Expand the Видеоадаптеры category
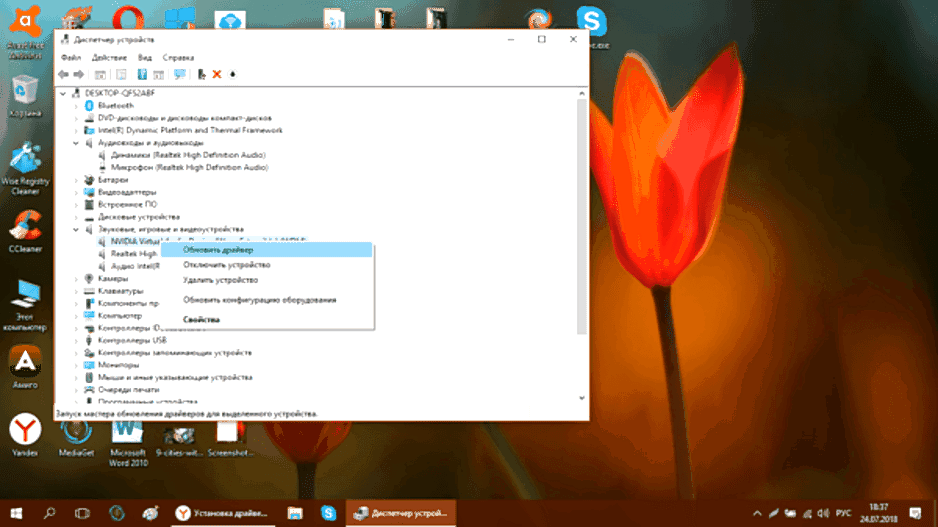Image resolution: width=938 pixels, height=527 pixels. 77,192
